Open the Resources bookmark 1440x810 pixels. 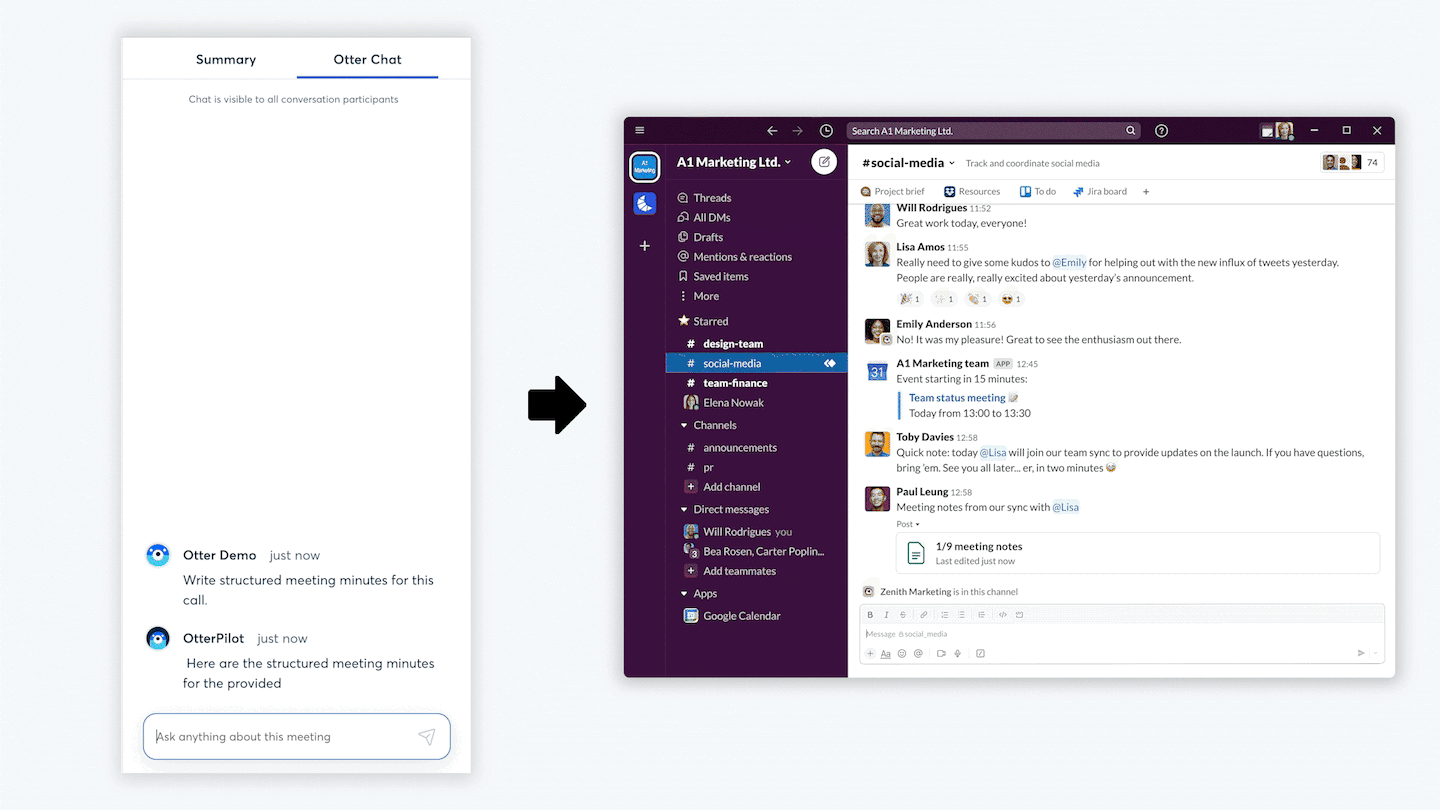tap(972, 191)
